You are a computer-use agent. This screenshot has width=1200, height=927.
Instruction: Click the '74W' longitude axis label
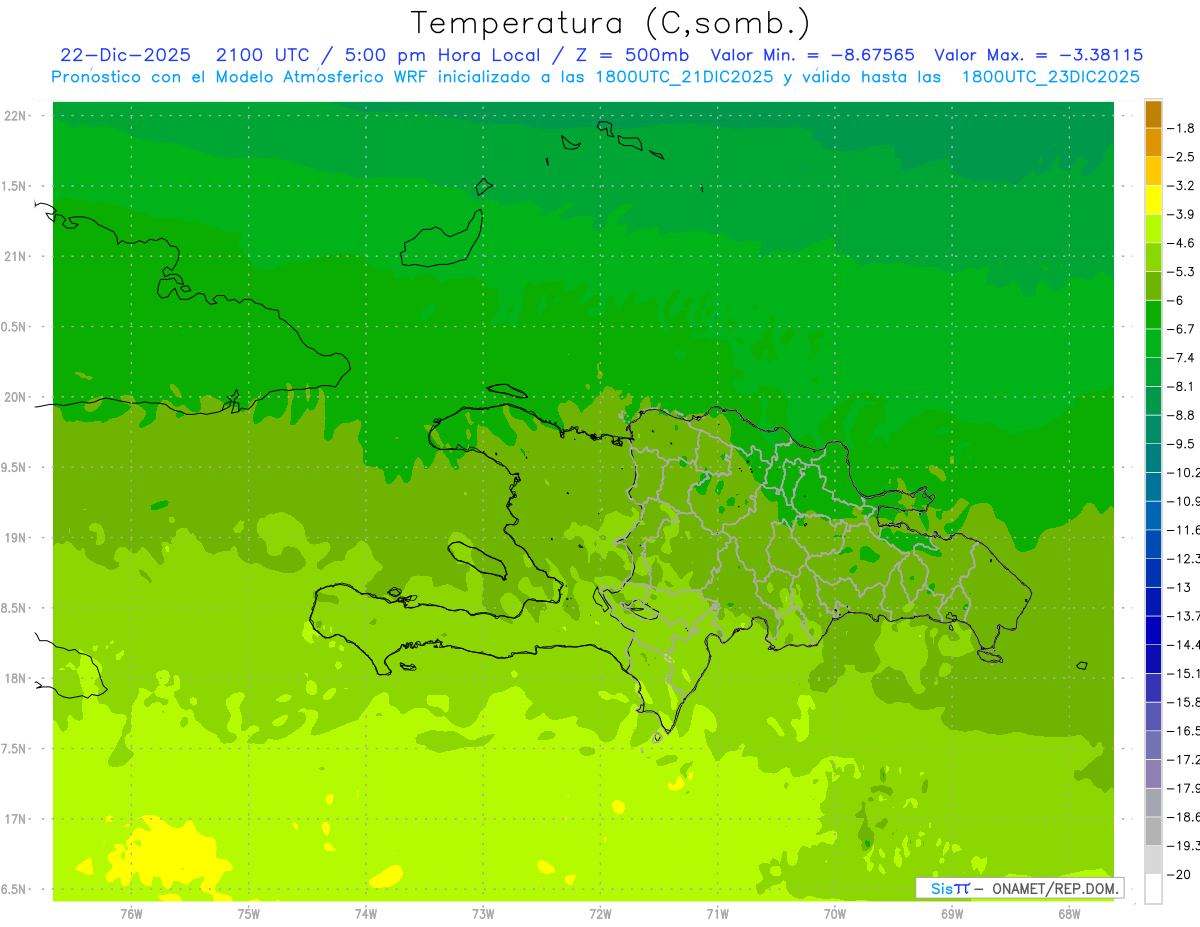click(x=366, y=914)
